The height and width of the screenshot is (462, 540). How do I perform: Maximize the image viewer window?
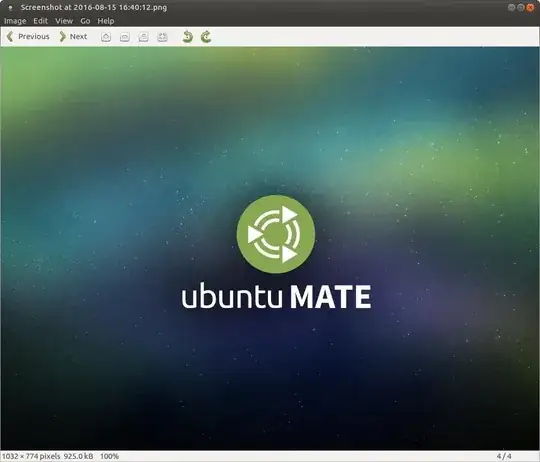521,7
